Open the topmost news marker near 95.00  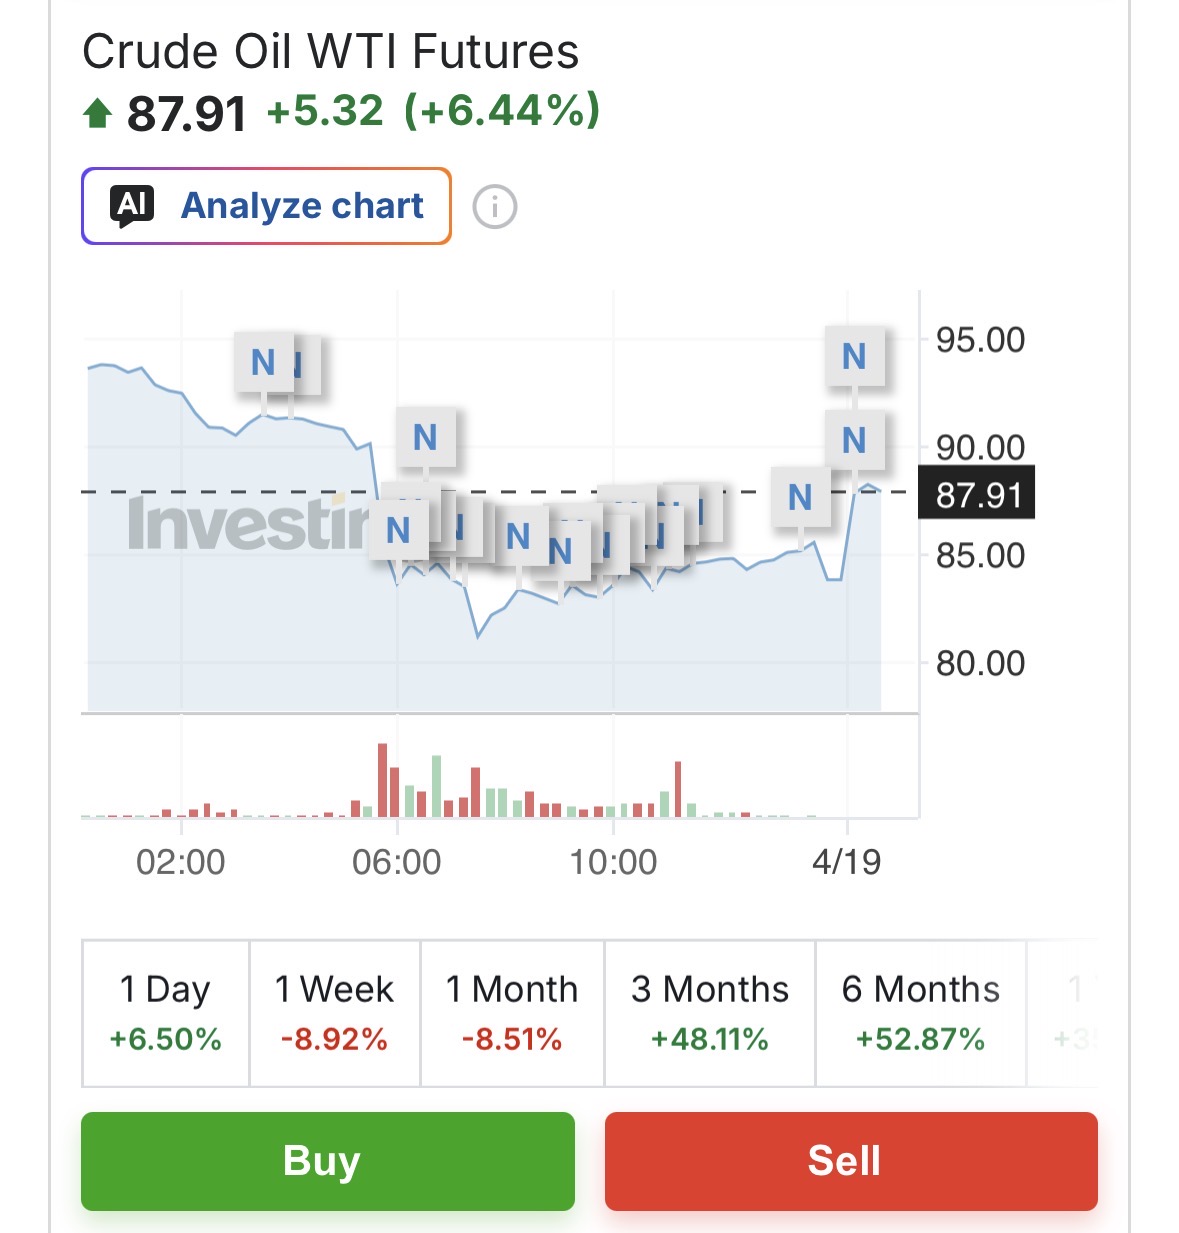point(854,356)
